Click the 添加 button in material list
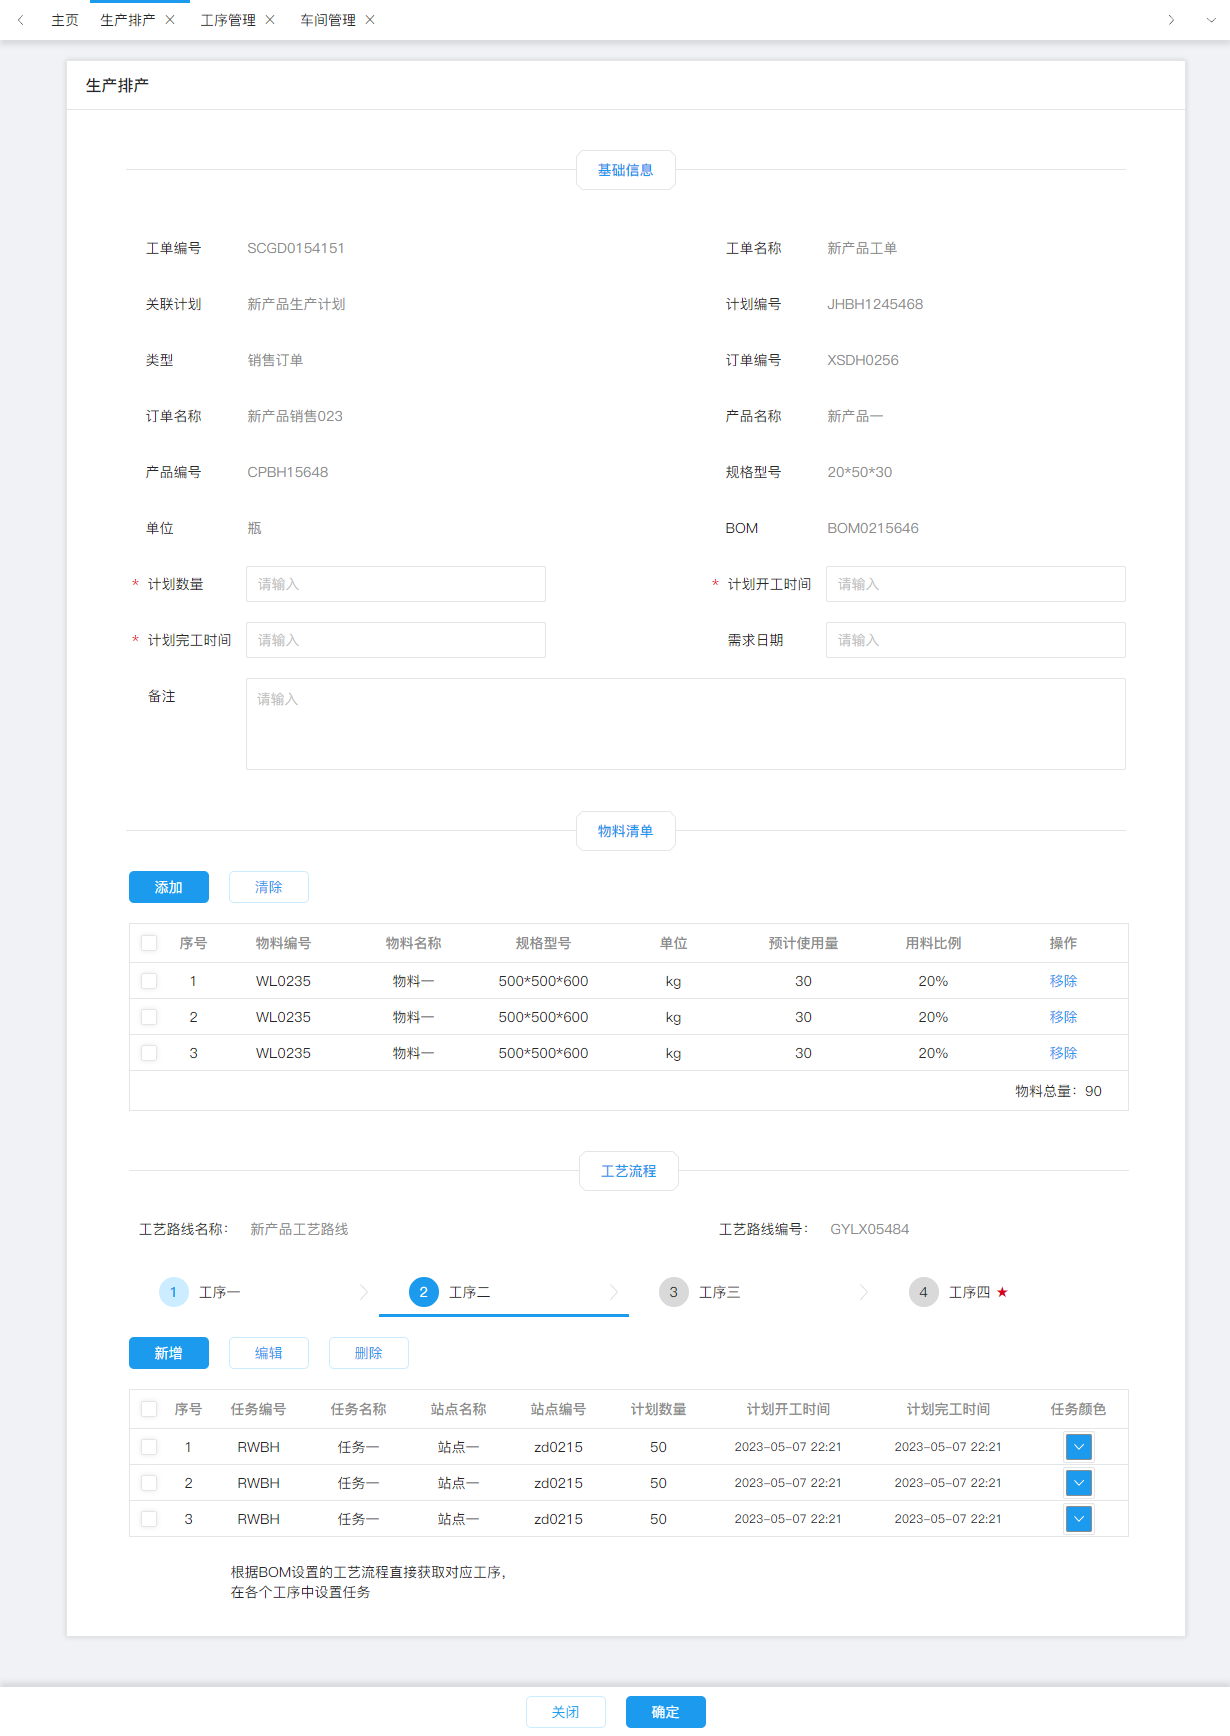 click(169, 887)
